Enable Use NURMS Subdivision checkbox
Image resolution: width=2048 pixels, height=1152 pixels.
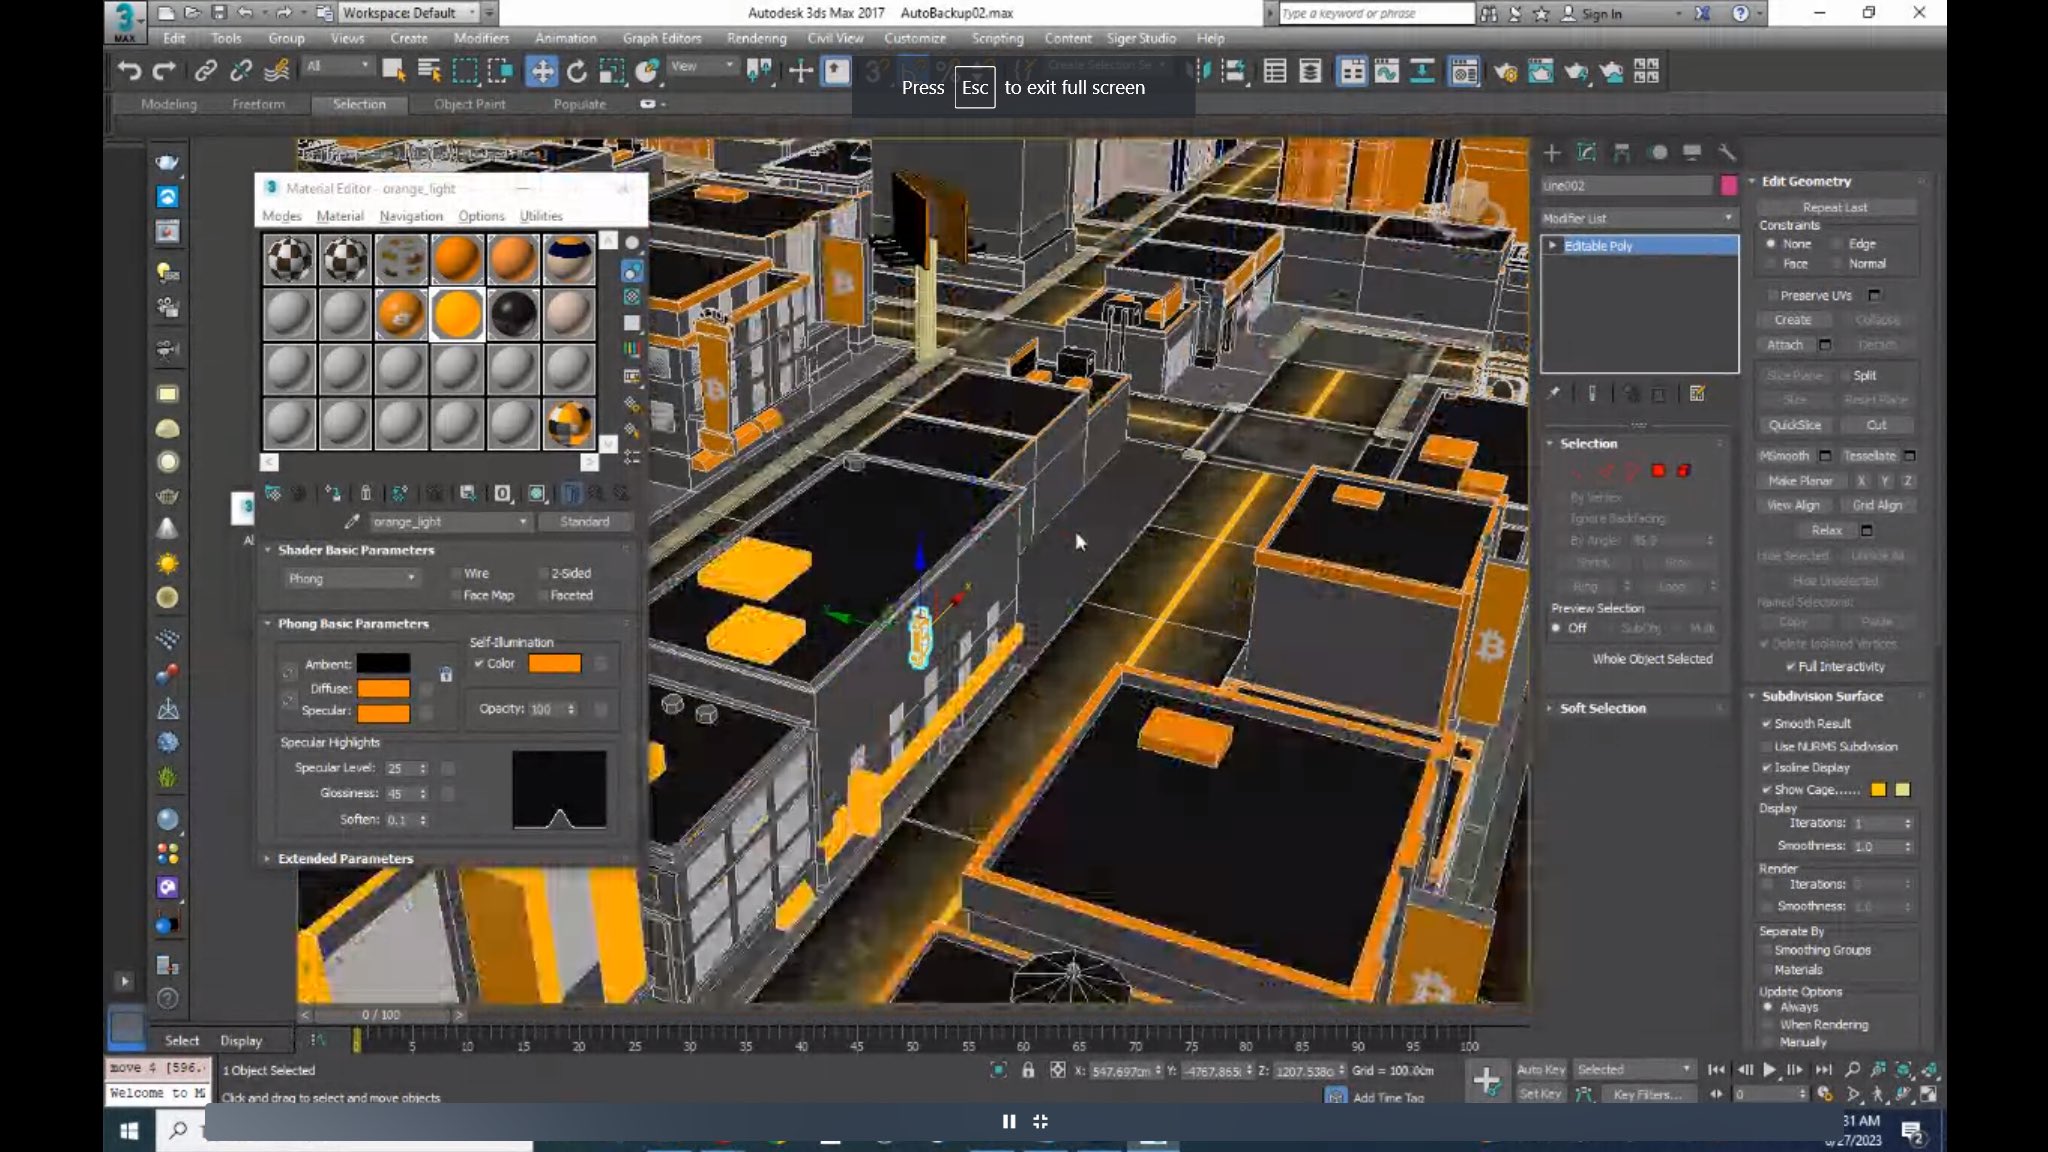pos(1766,747)
